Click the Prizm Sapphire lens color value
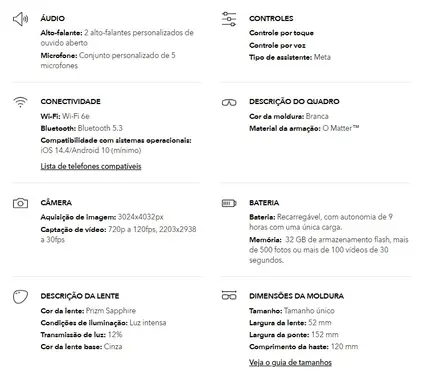Image resolution: width=440 pixels, height=381 pixels. (111, 311)
